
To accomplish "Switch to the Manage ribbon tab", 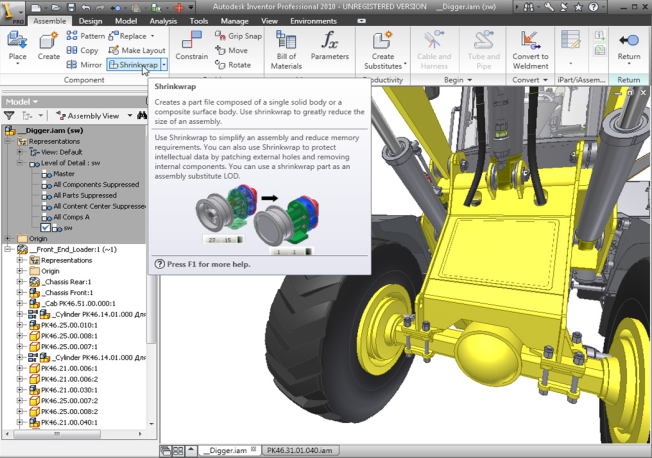I will [235, 21].
